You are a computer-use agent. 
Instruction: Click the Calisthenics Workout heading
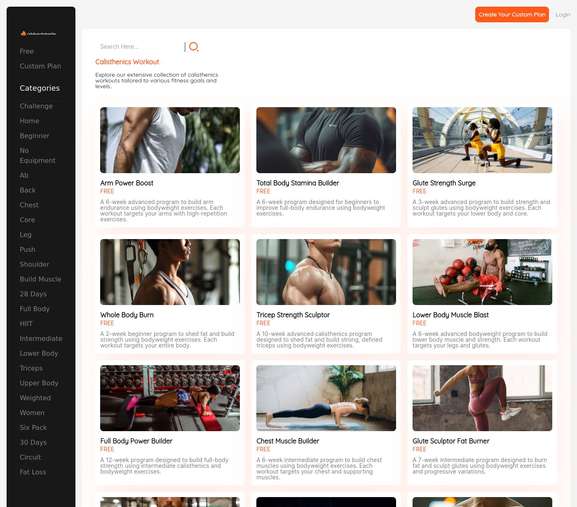[x=127, y=62]
